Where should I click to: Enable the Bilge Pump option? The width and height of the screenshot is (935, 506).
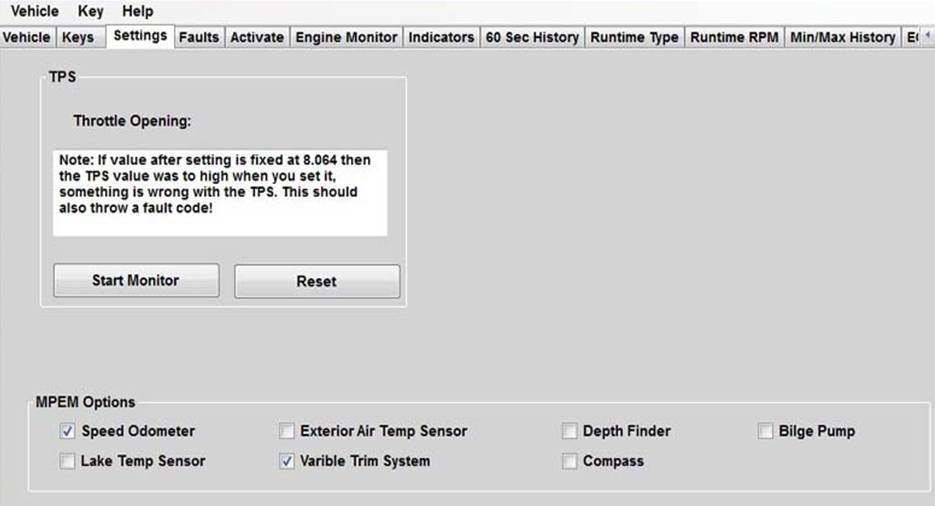[765, 431]
